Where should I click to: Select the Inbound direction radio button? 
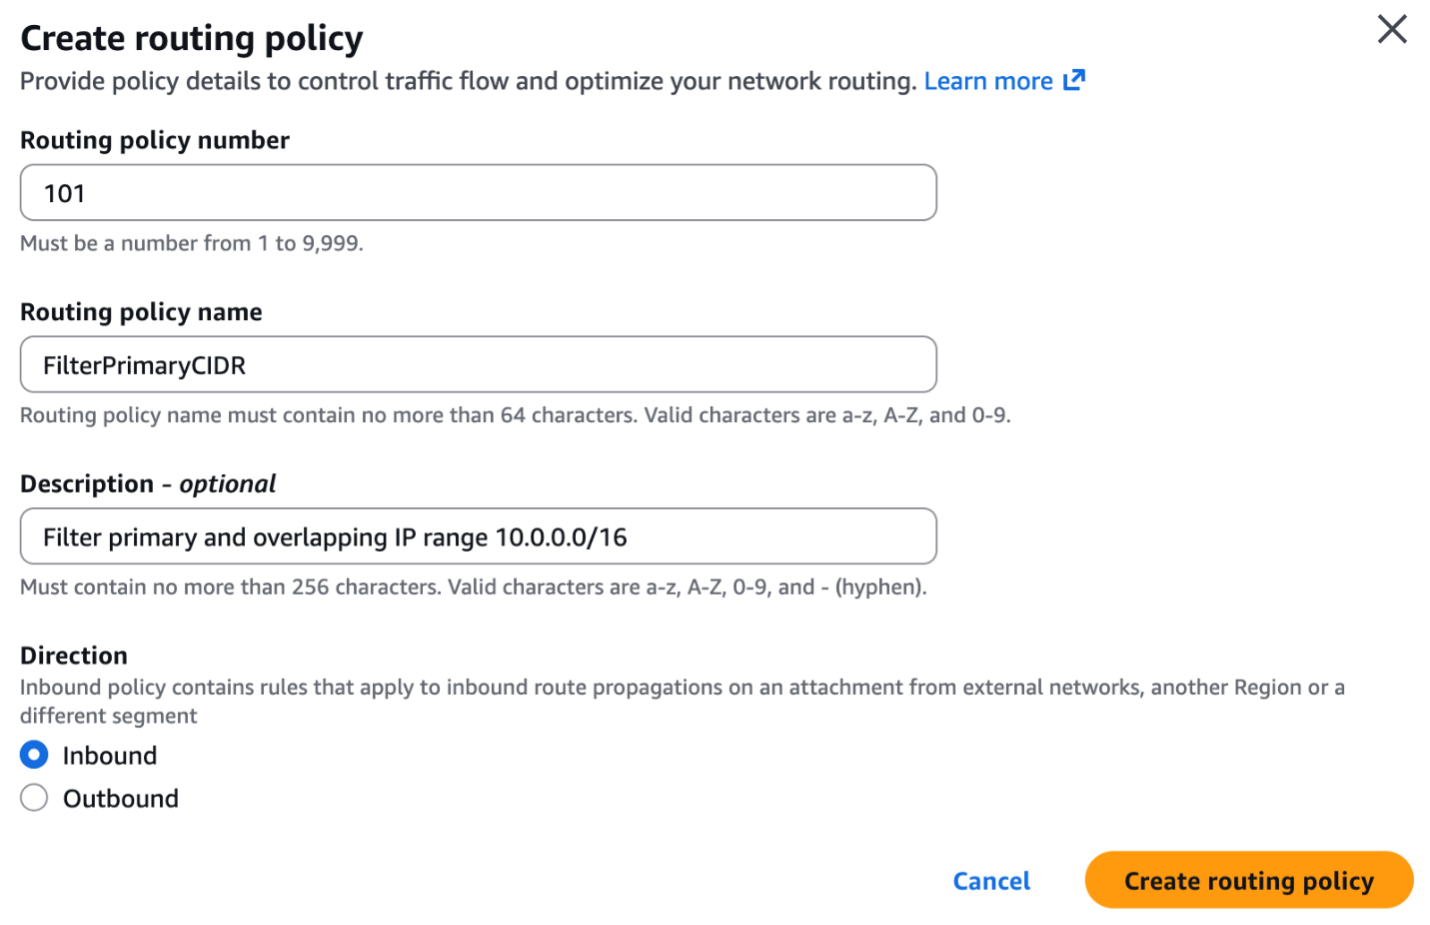click(x=33, y=755)
